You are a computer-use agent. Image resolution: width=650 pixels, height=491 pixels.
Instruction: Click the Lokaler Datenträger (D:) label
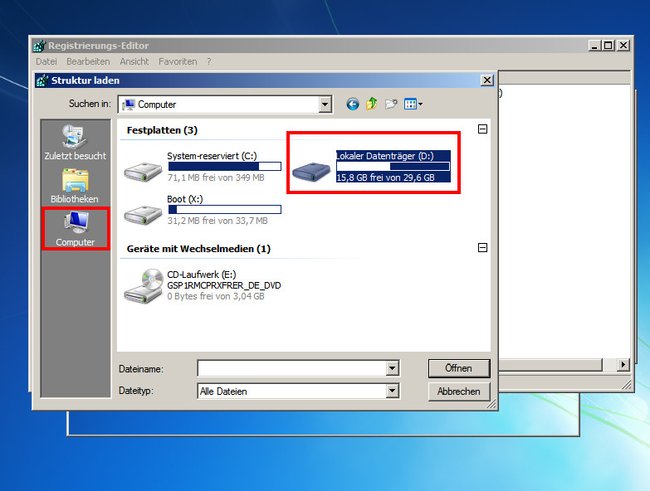(385, 156)
